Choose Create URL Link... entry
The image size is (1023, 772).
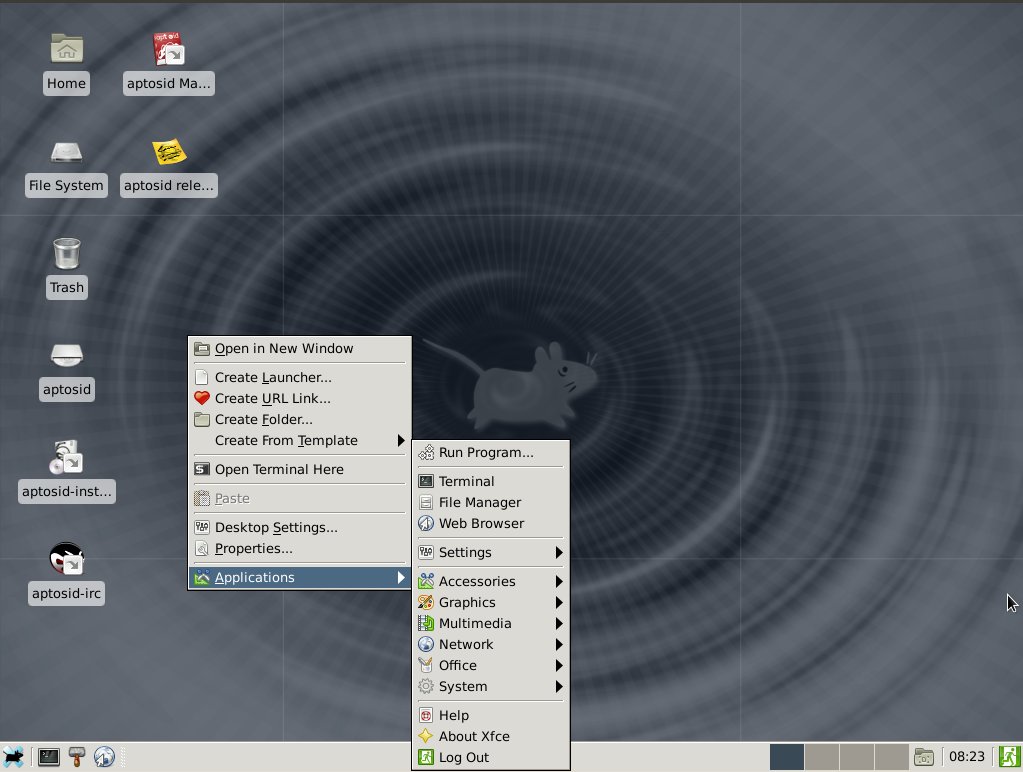[x=299, y=398]
